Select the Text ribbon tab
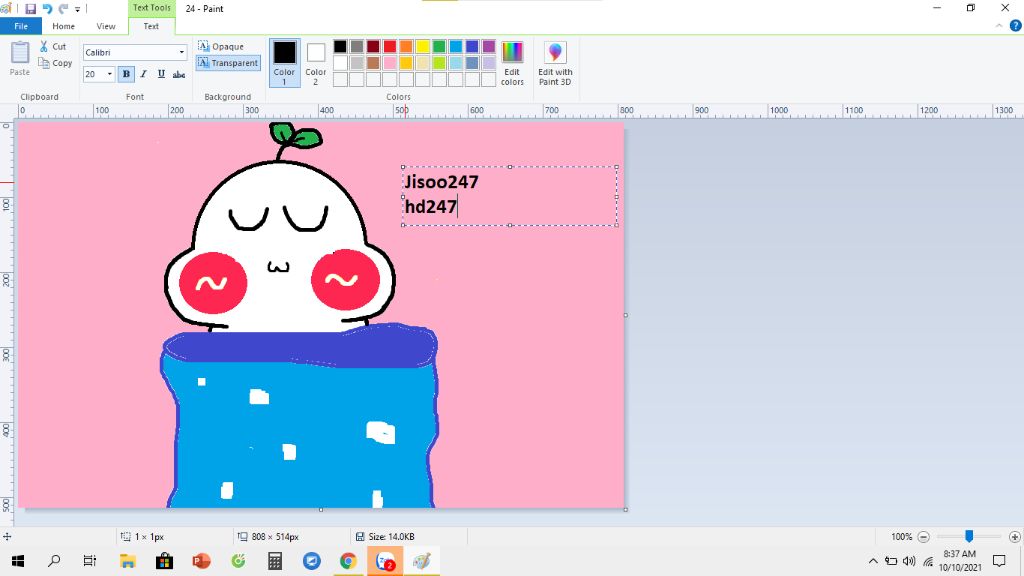Image resolution: width=1024 pixels, height=576 pixels. [x=151, y=26]
